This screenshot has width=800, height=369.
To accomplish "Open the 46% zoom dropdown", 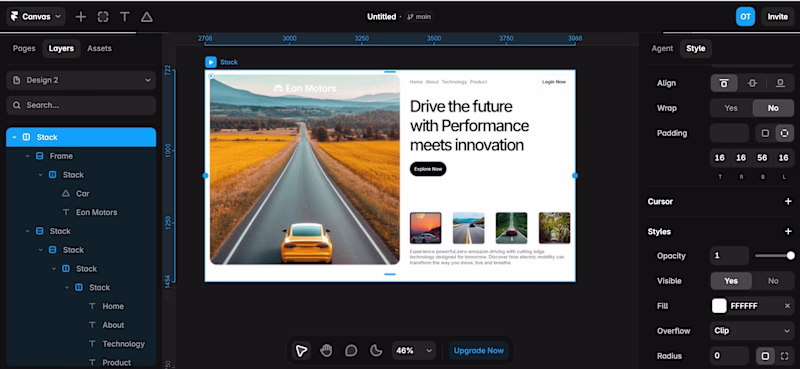I will pyautogui.click(x=414, y=351).
